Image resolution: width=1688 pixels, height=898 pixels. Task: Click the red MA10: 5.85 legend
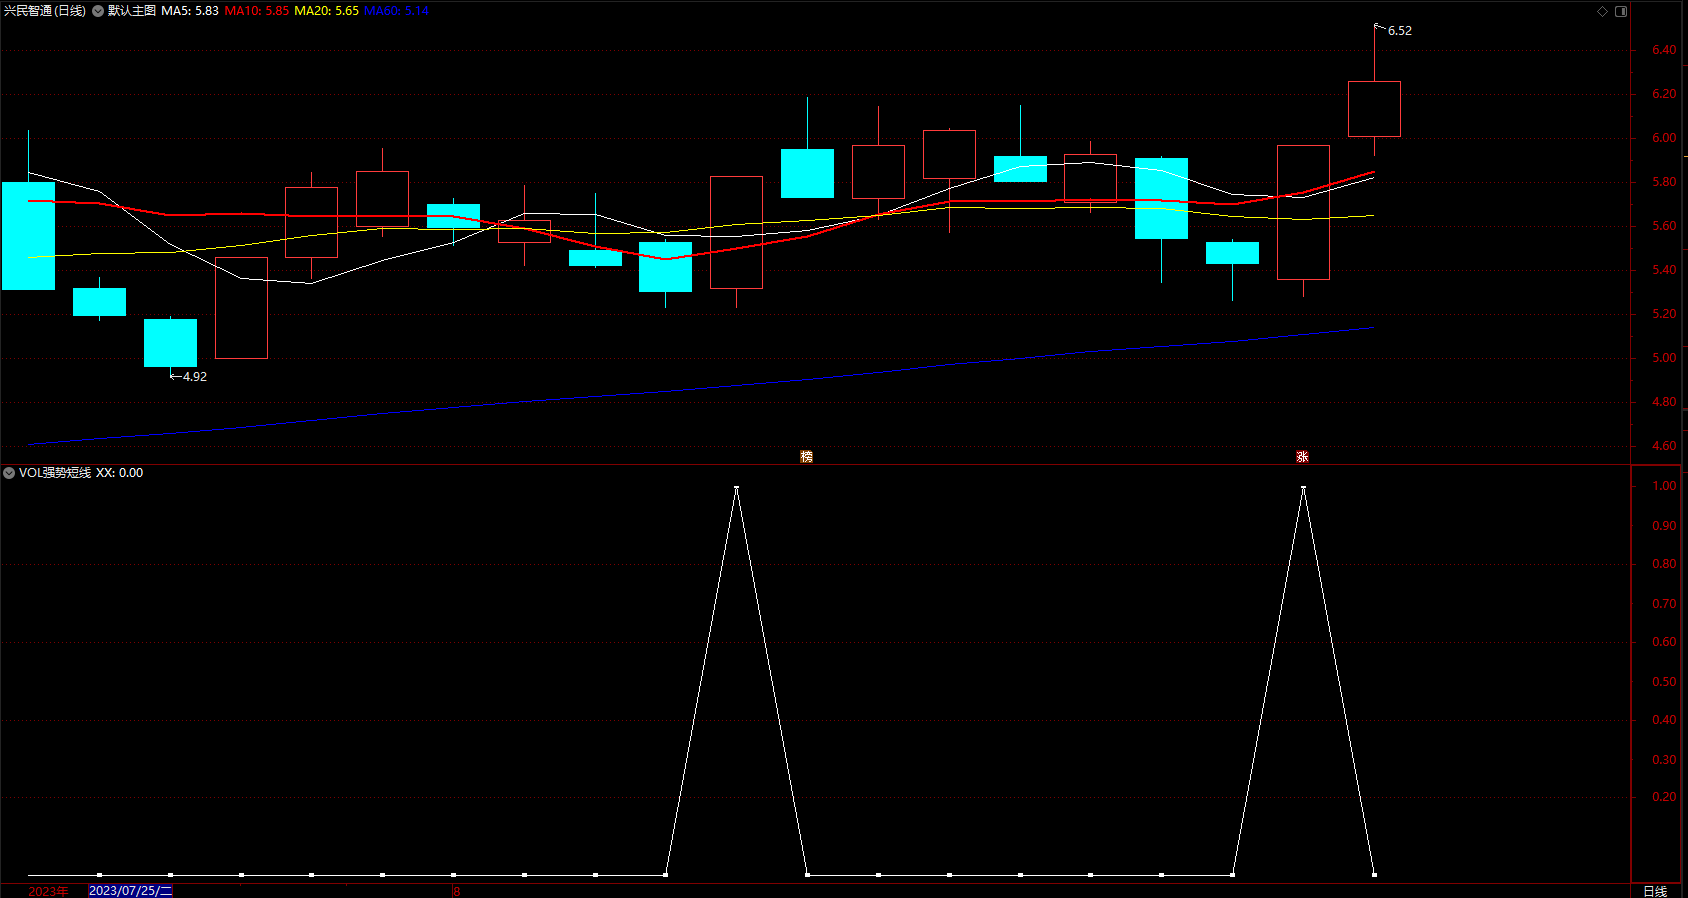click(257, 11)
